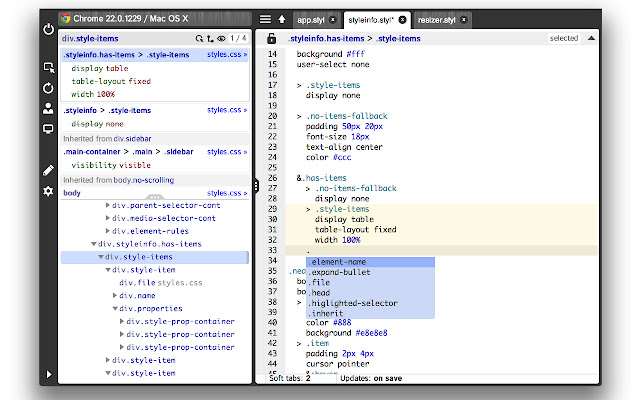This screenshot has width=640, height=400.
Task: Select the styleinfo.styl tab
Action: [x=371, y=20]
